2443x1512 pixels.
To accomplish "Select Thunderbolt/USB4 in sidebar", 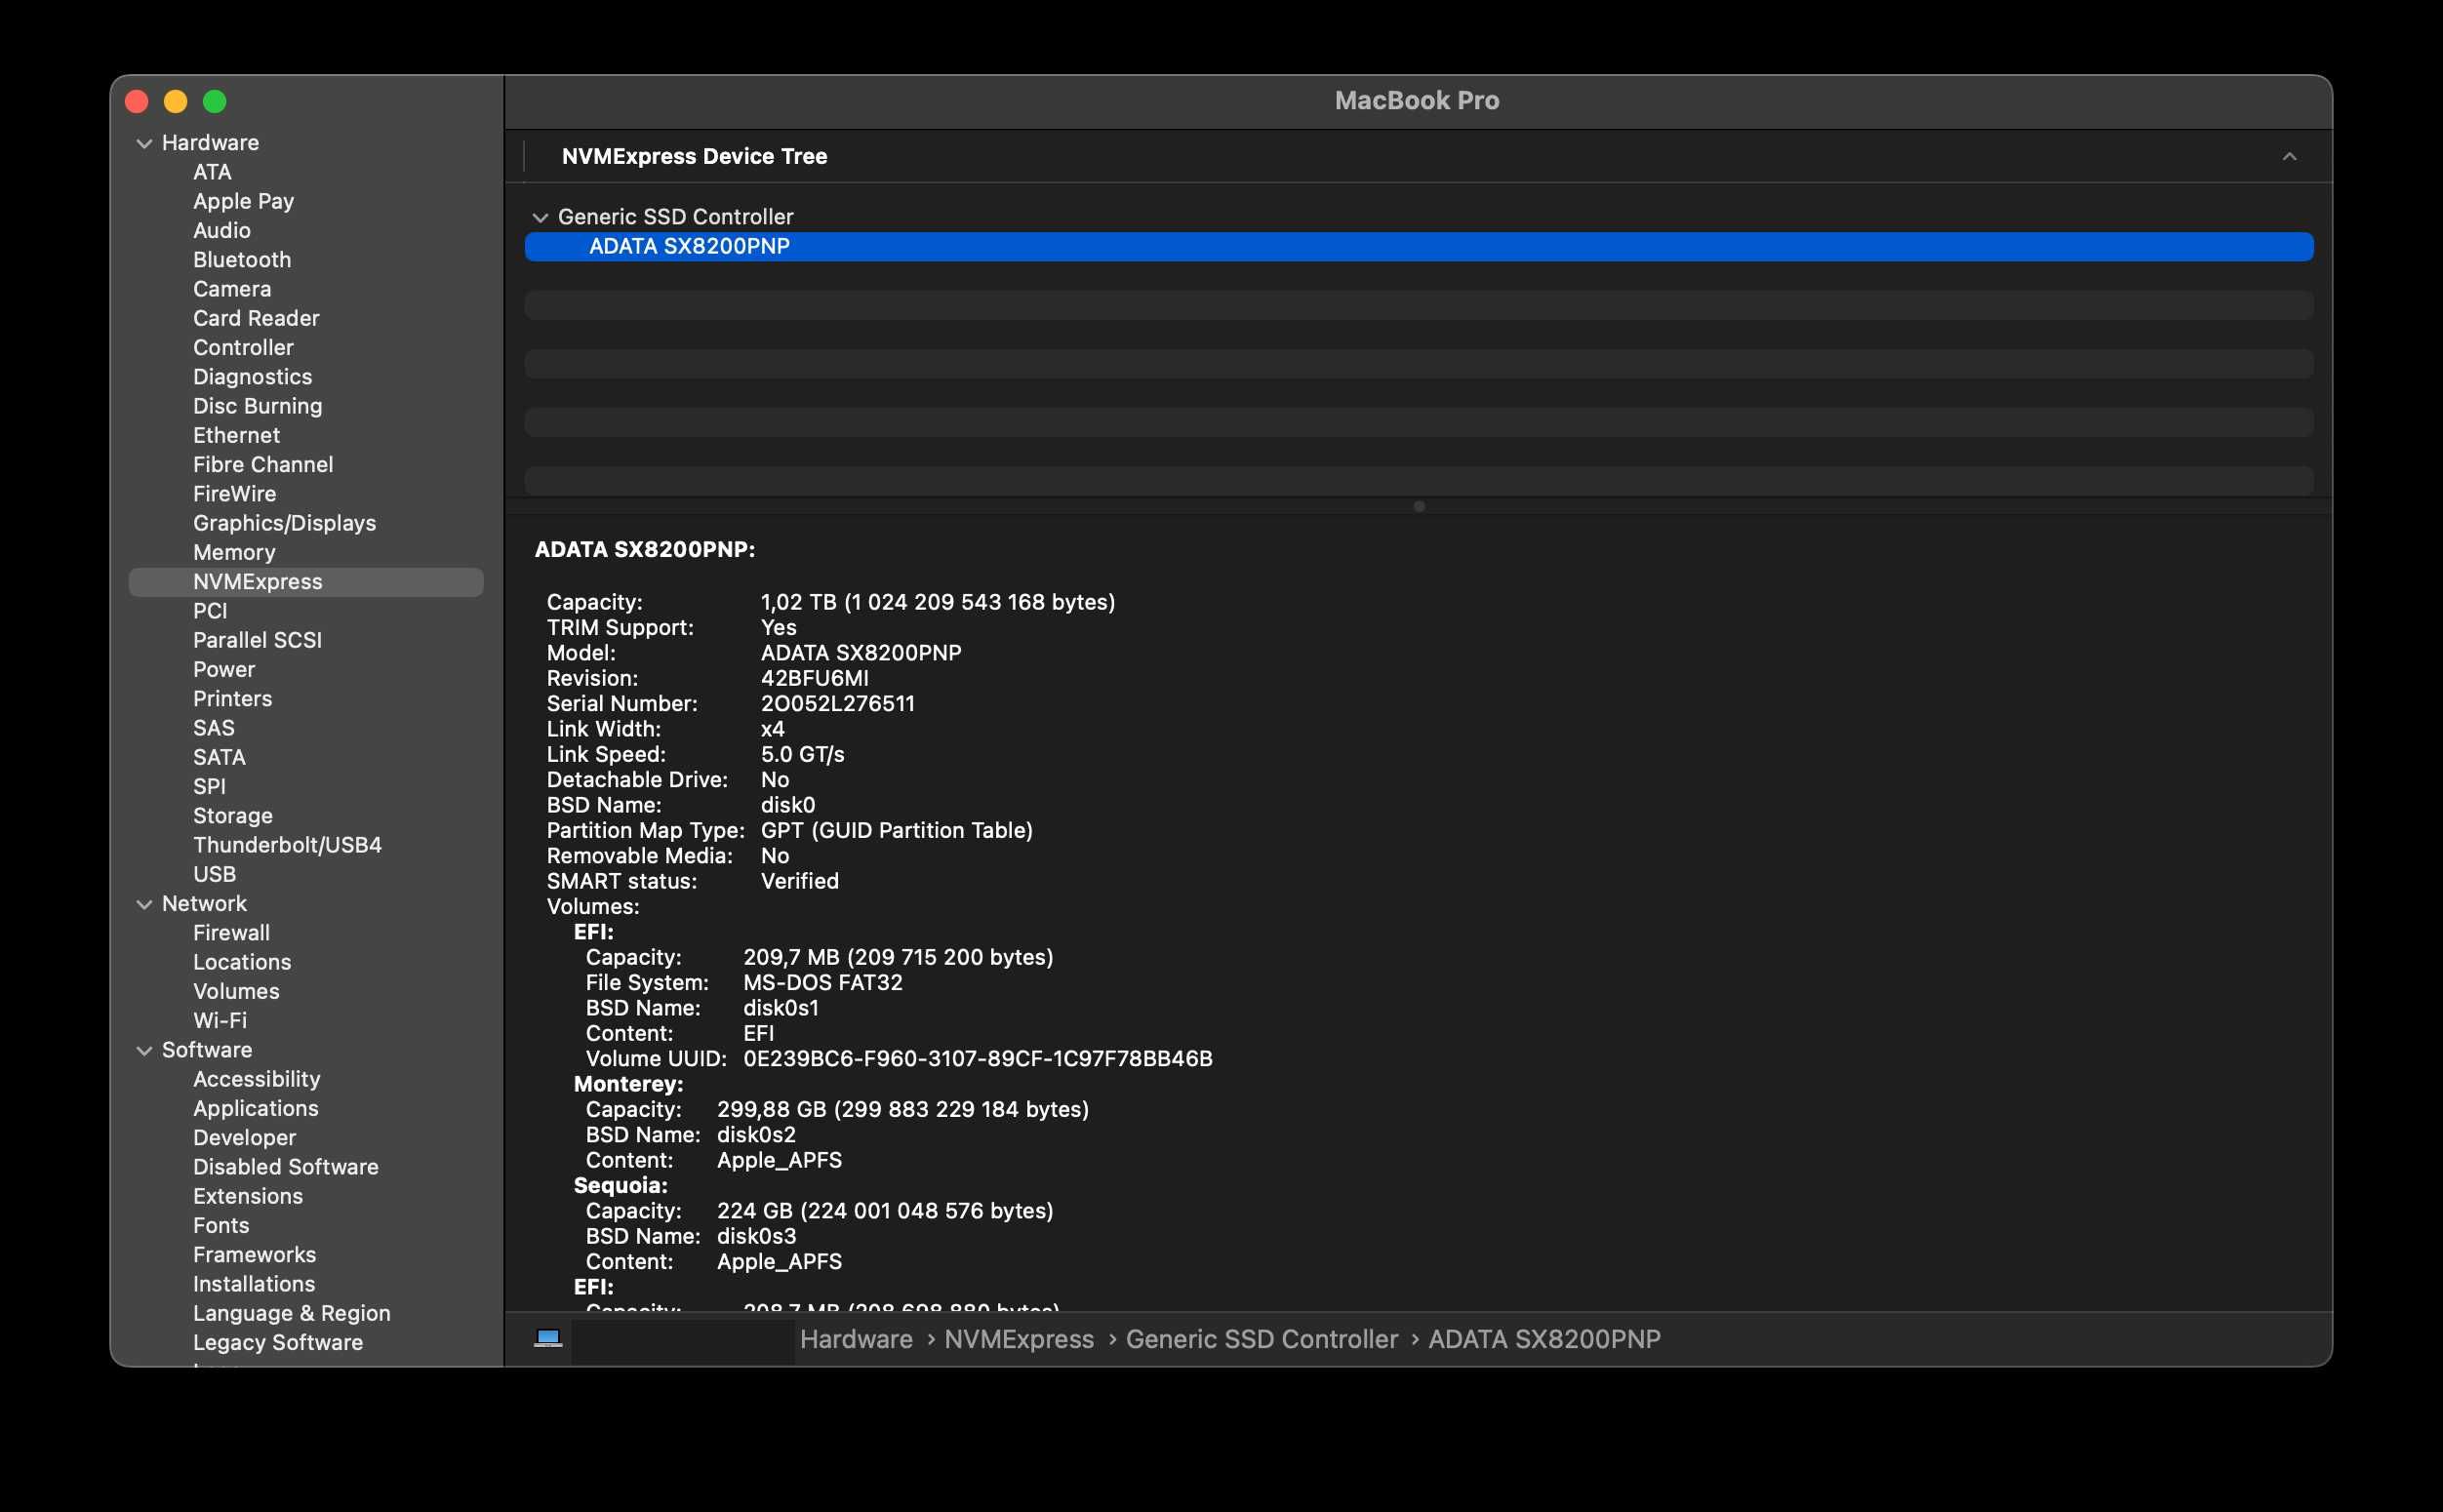I will 287,845.
